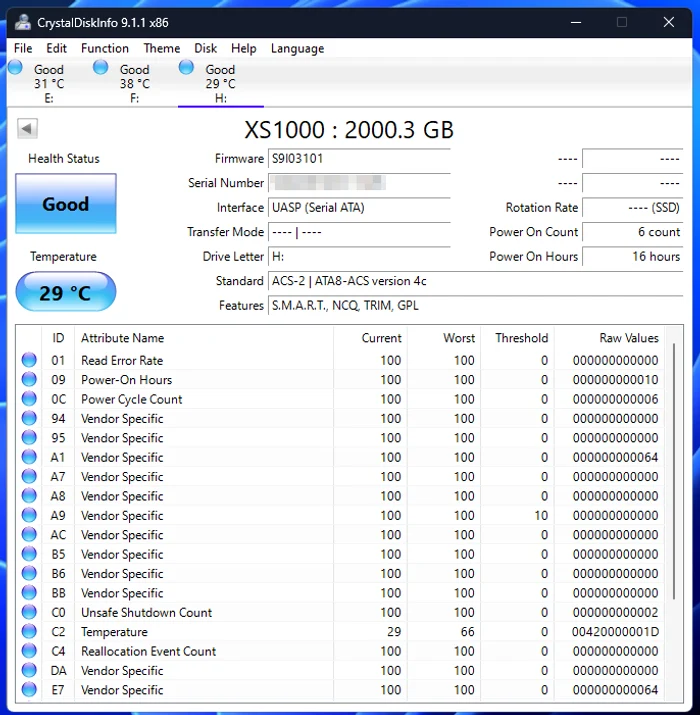Click the status orb for drive F:
The image size is (700, 715).
tap(100, 67)
